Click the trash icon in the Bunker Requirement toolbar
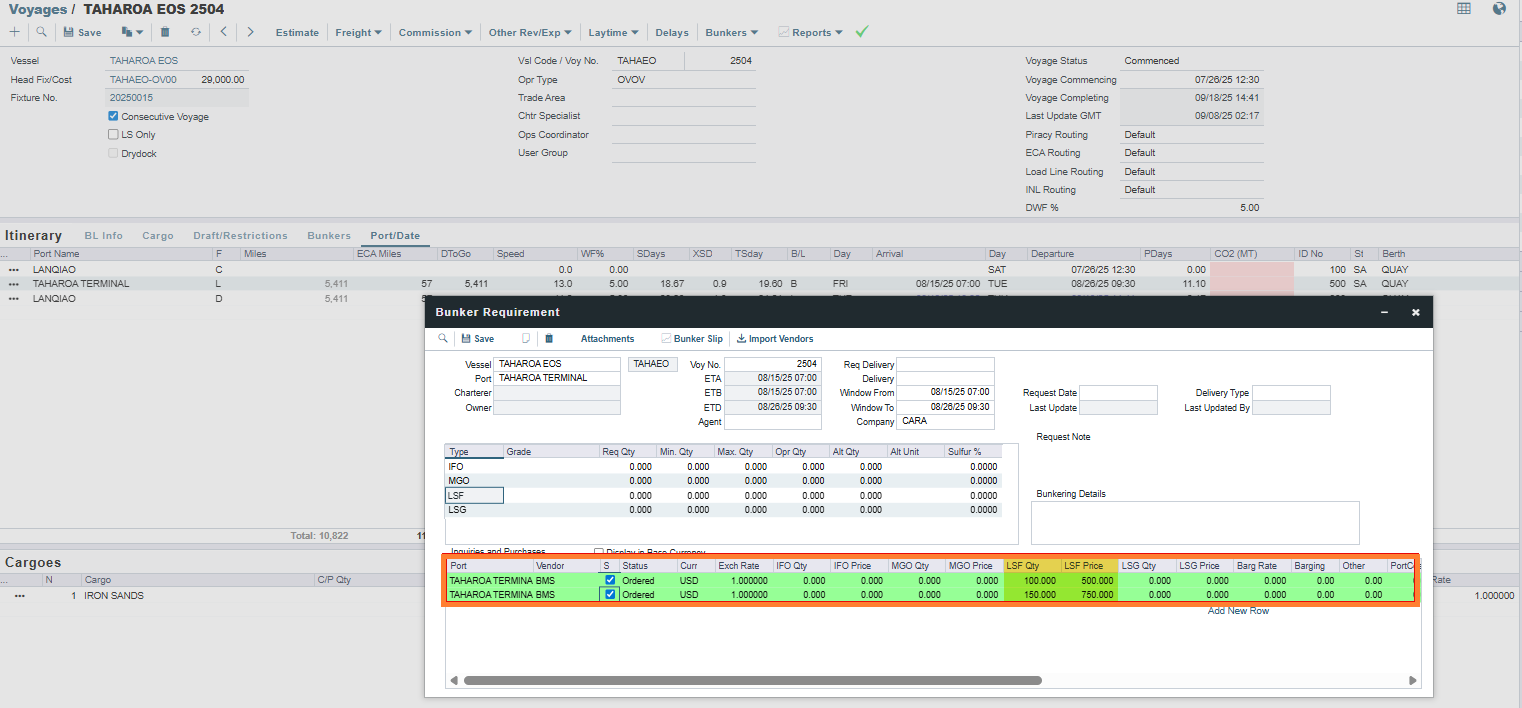 549,339
